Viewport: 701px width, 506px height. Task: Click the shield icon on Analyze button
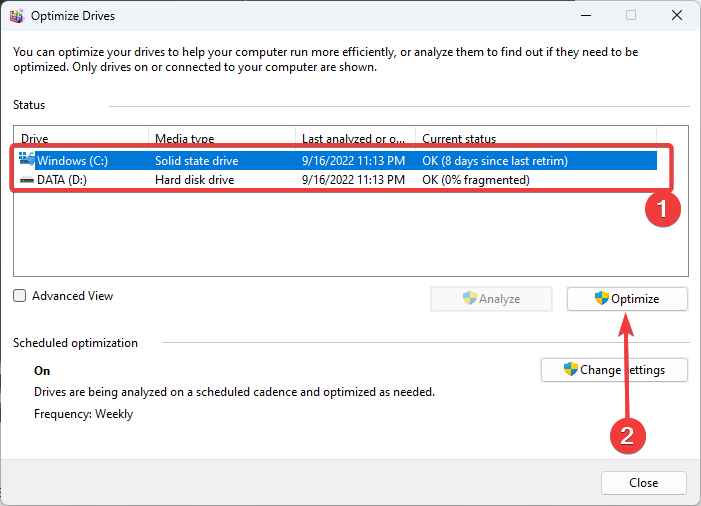470,298
